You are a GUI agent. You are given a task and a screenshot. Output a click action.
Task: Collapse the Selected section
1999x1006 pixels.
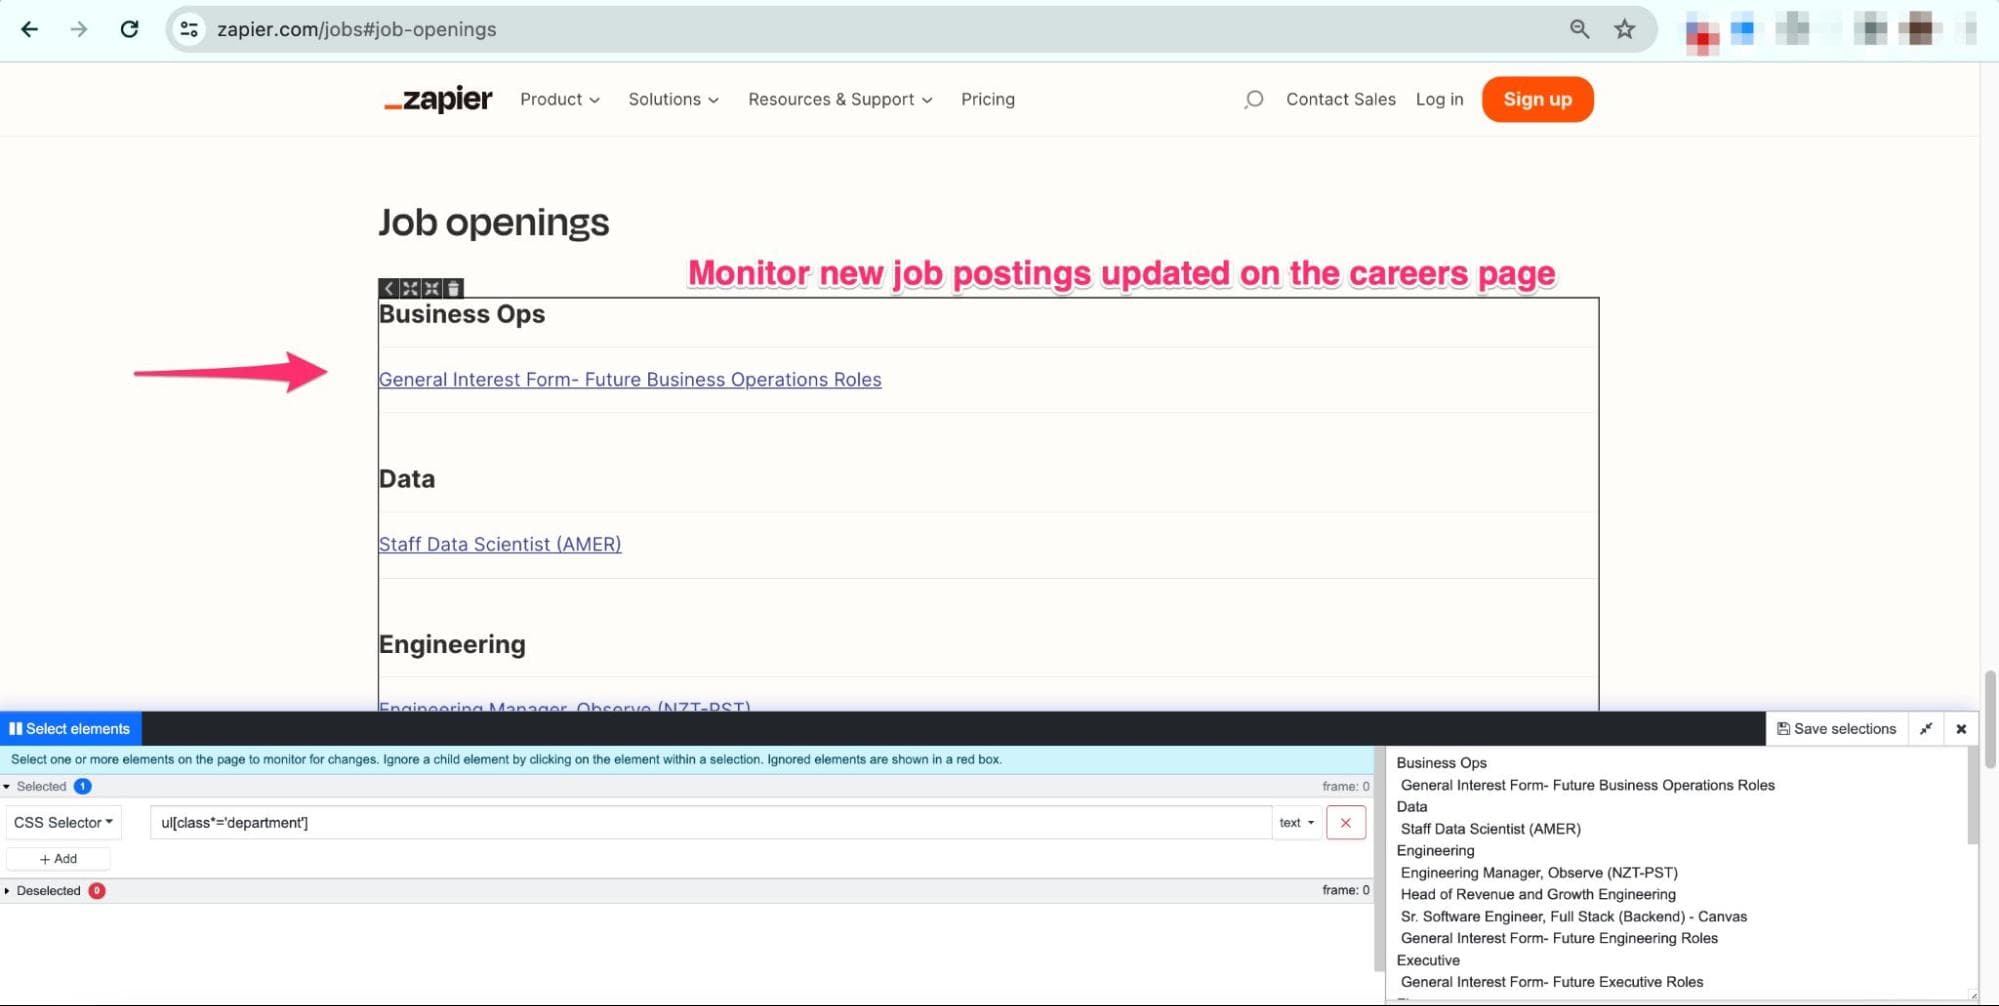pyautogui.click(x=9, y=786)
